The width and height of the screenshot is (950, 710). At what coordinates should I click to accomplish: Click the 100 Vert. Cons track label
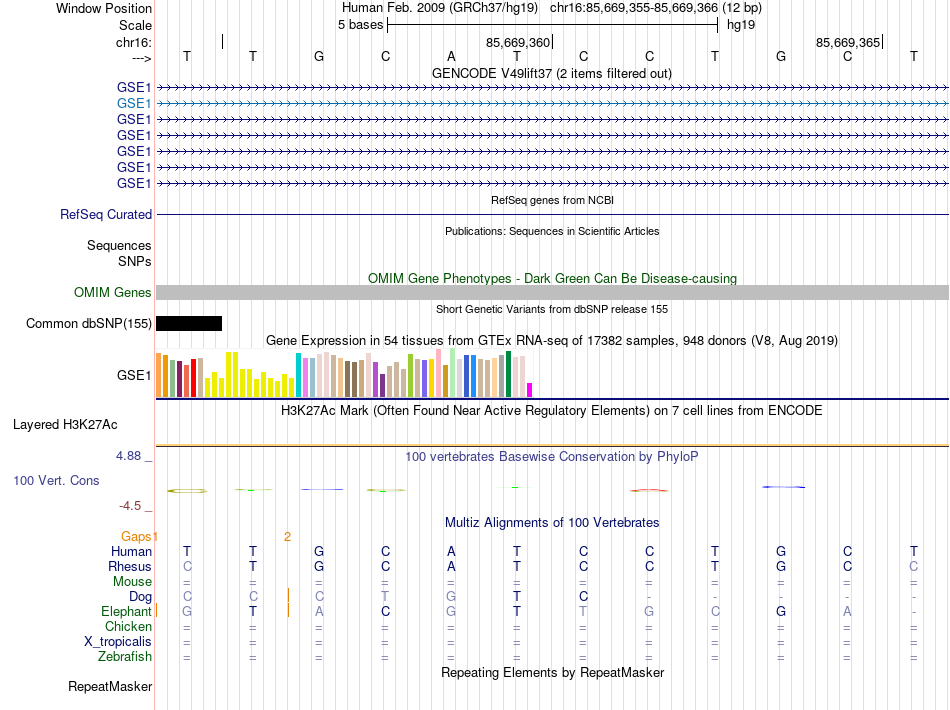pyautogui.click(x=56, y=480)
